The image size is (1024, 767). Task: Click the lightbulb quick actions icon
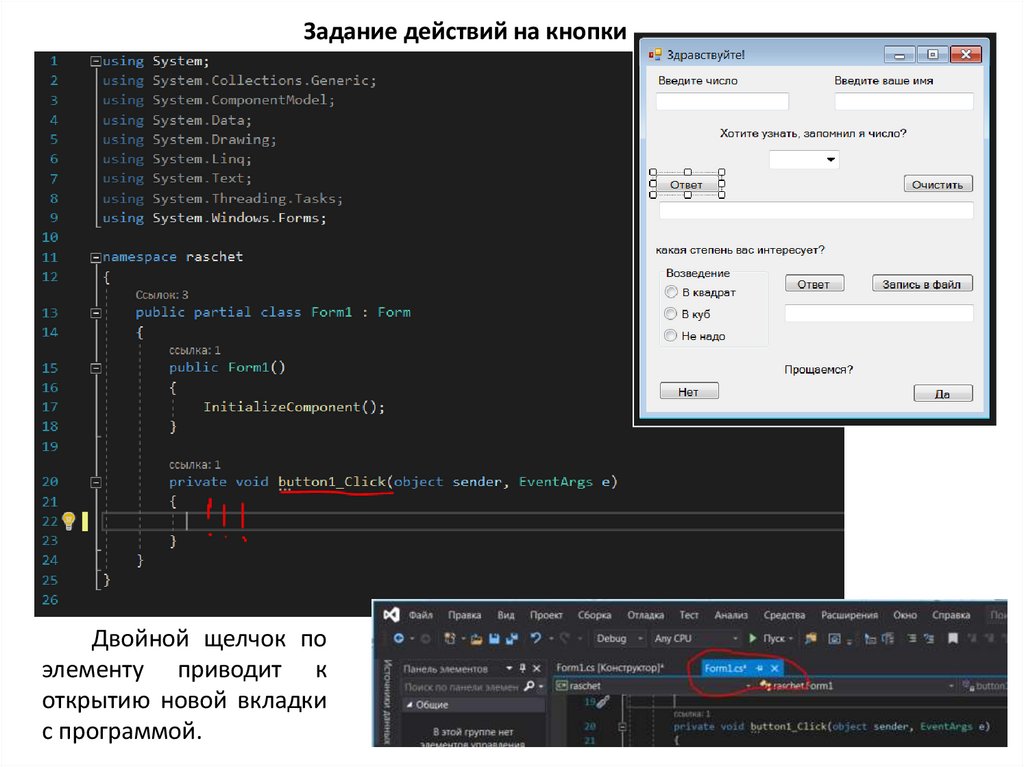[69, 520]
